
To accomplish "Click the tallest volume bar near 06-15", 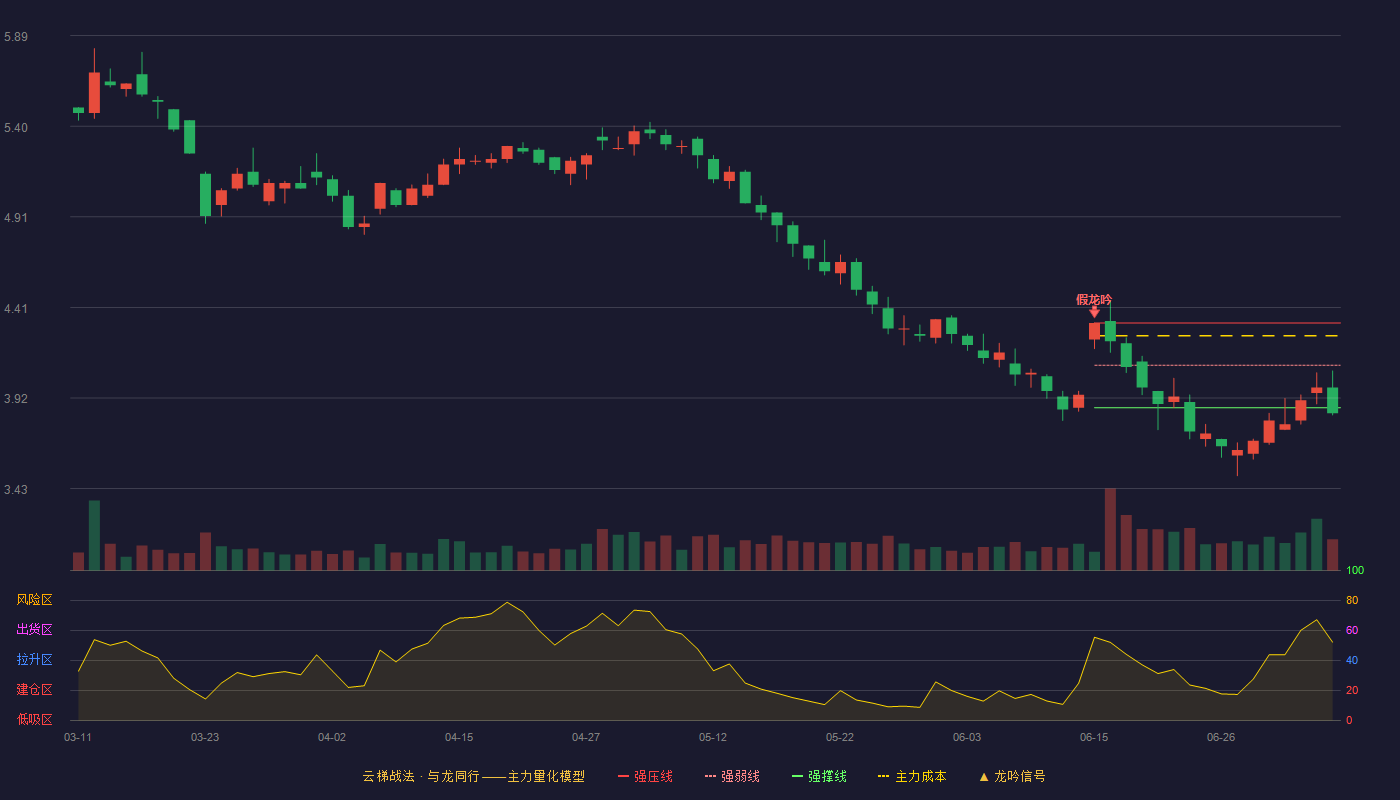I will click(x=1110, y=529).
